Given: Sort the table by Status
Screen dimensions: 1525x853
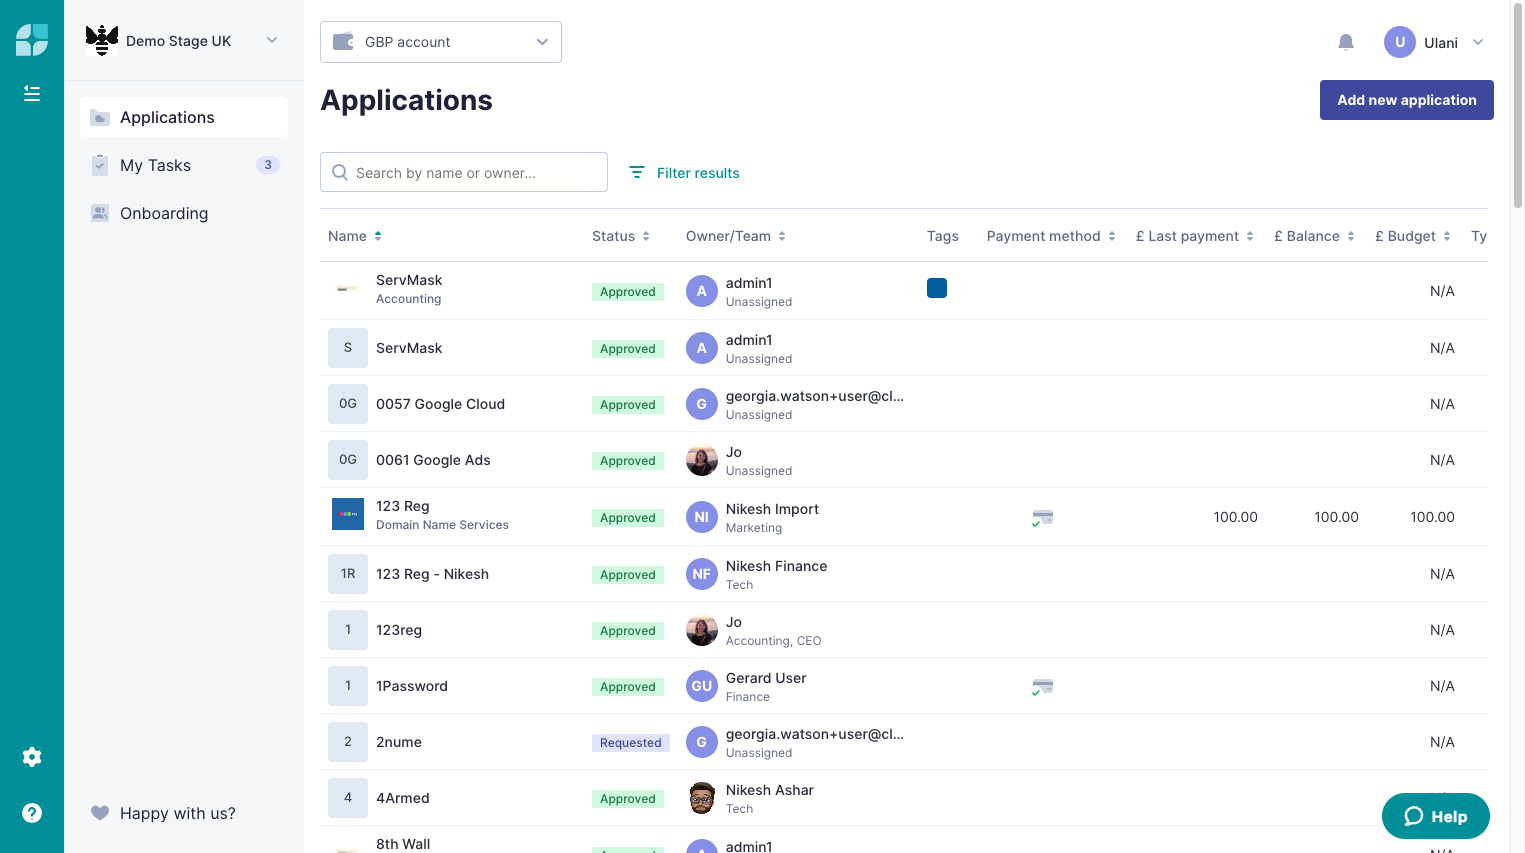Looking at the screenshot, I should coord(621,236).
